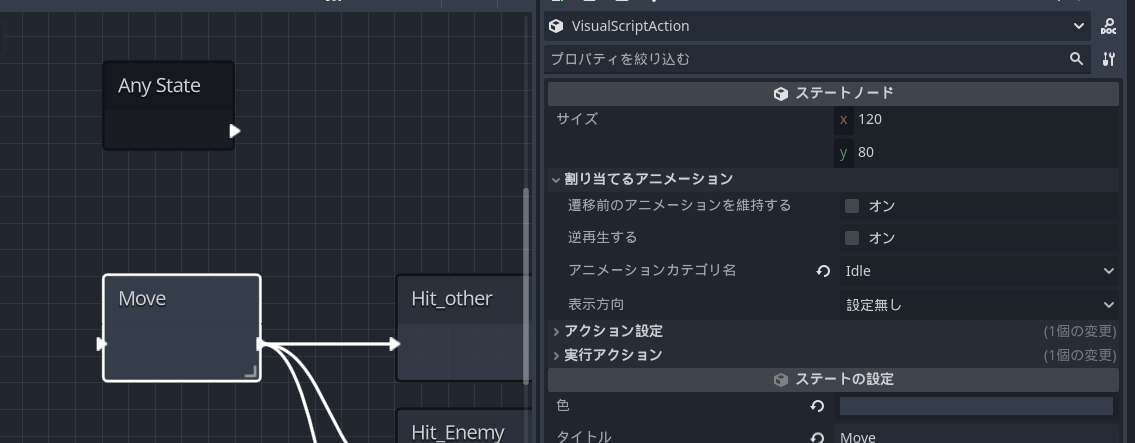Click Any State node output arrow
Viewport: 1135px width, 443px height.
235,131
